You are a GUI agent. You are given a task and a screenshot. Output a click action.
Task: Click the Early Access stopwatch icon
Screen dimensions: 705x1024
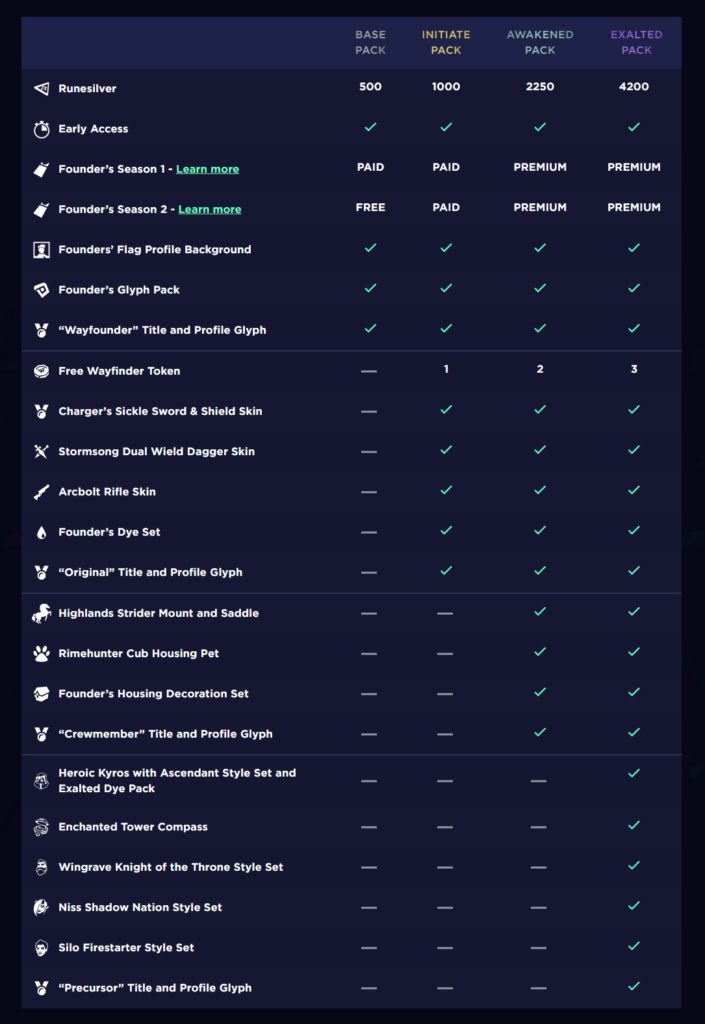coord(41,129)
